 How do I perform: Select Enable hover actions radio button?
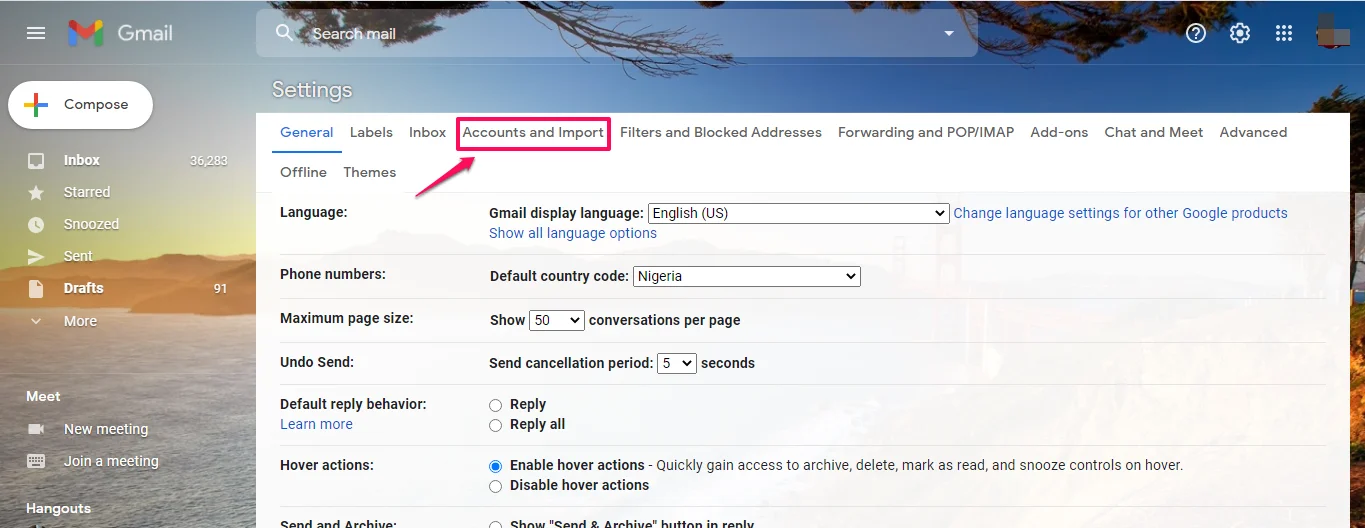coord(495,466)
